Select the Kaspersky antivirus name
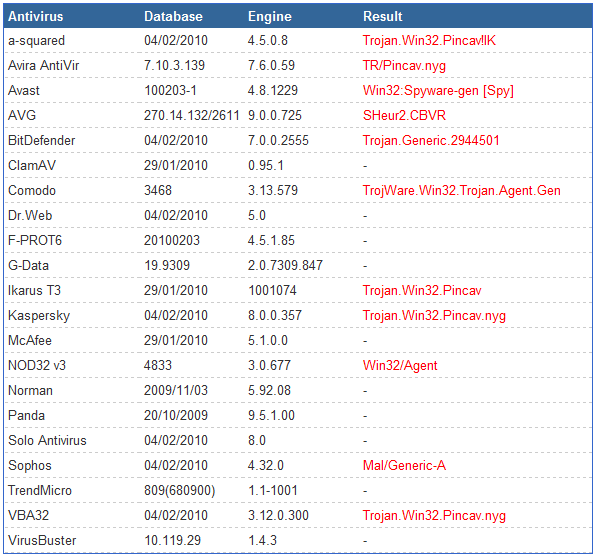Screen dimensions: 596x556 39,315
